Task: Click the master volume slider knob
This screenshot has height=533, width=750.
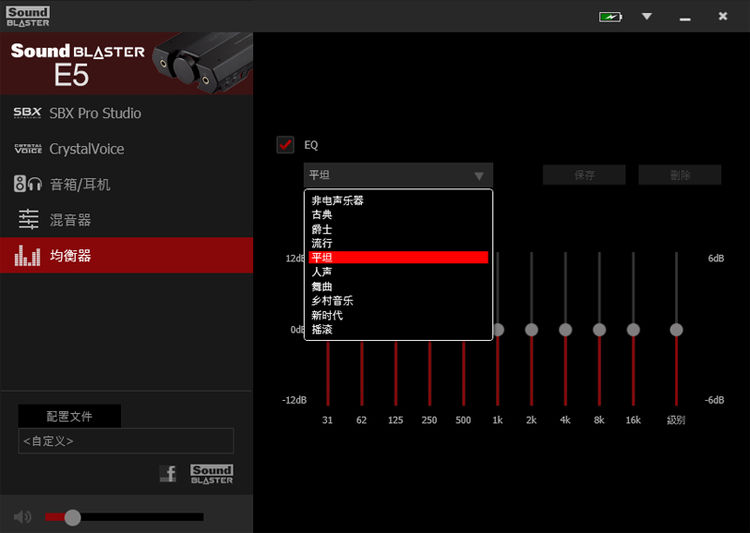Action: [72, 517]
